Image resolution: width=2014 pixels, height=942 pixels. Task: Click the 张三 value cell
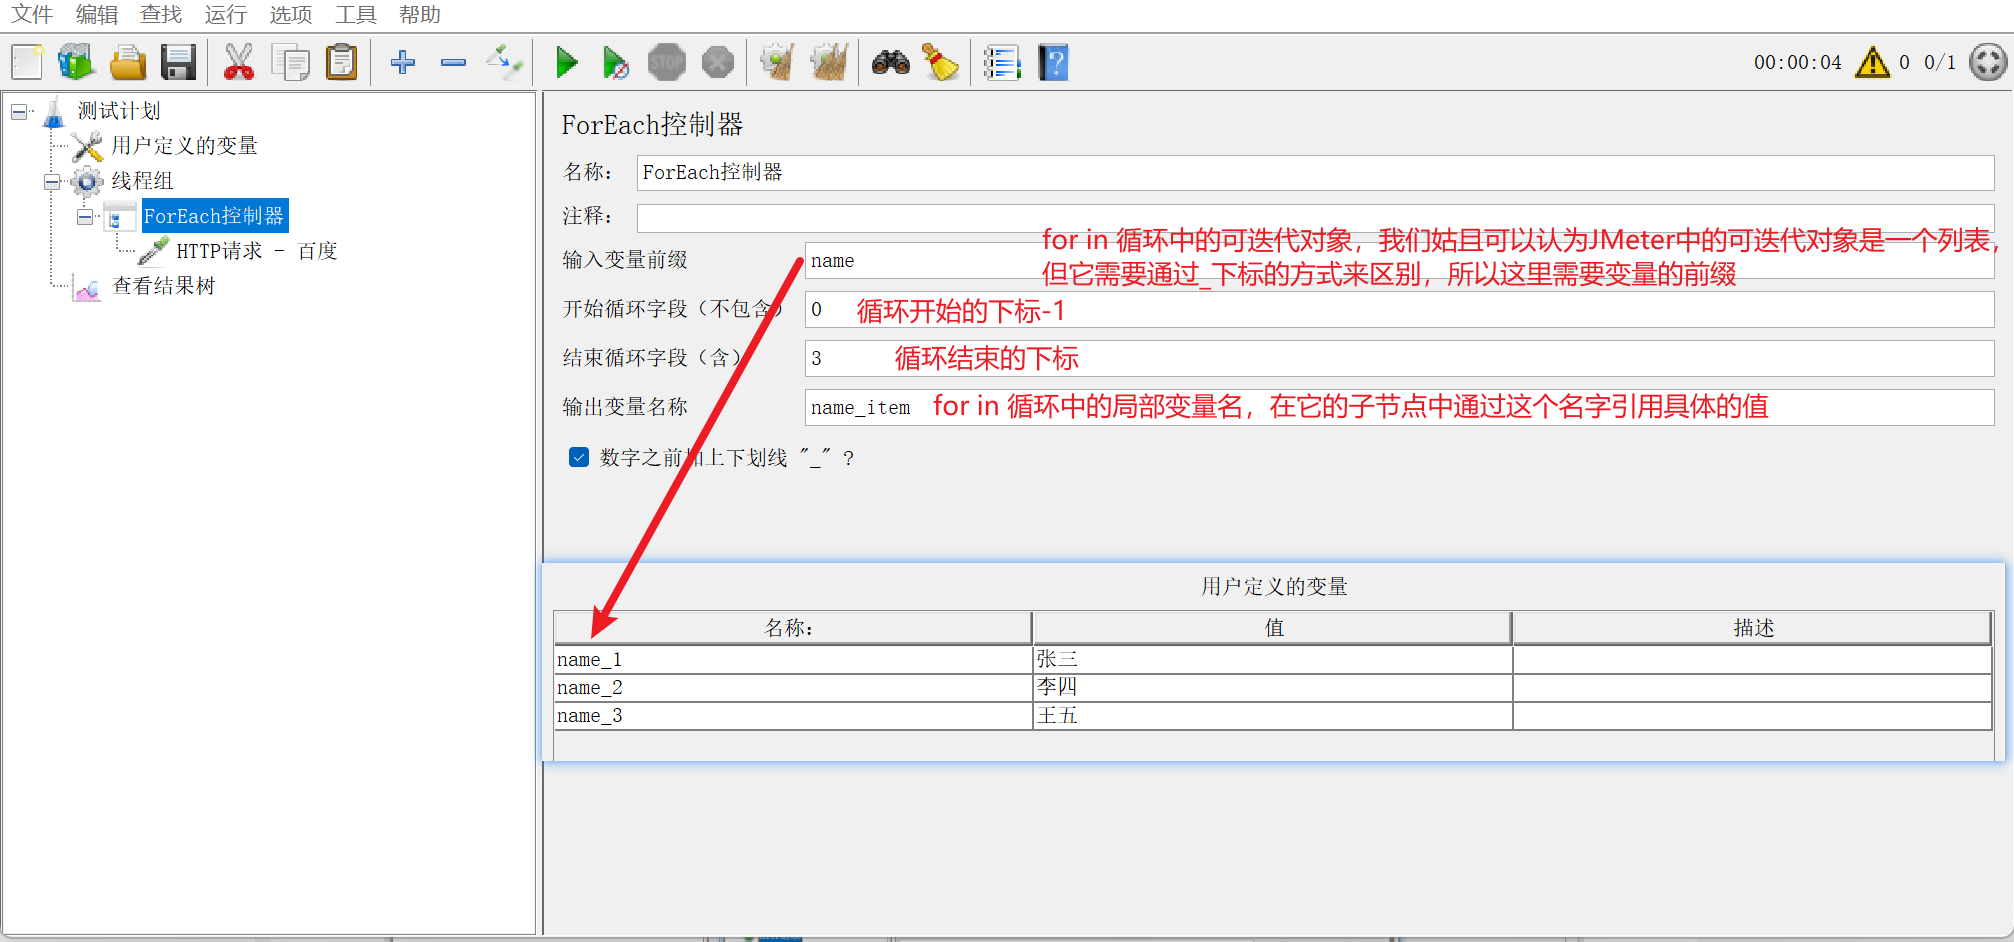(x=1273, y=660)
